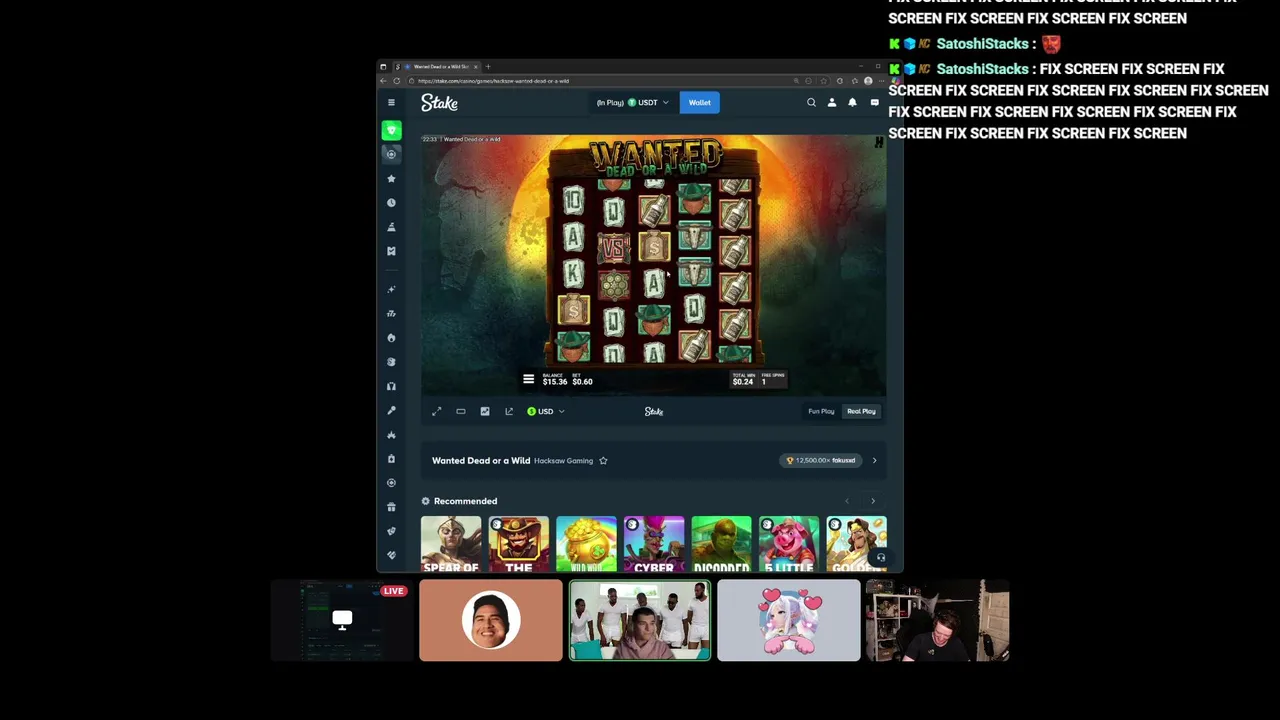The width and height of the screenshot is (1280, 720).
Task: Open the user profile icon
Action: (x=831, y=102)
